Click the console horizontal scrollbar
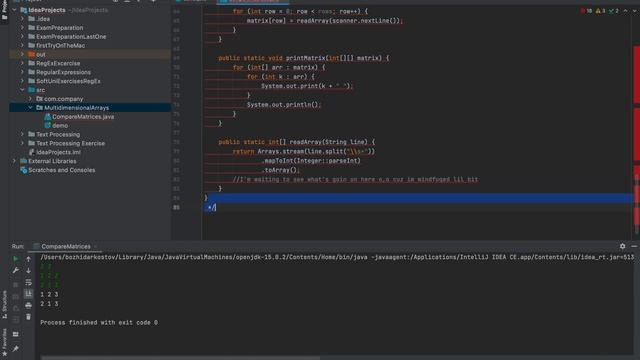 pyautogui.click(x=181, y=358)
